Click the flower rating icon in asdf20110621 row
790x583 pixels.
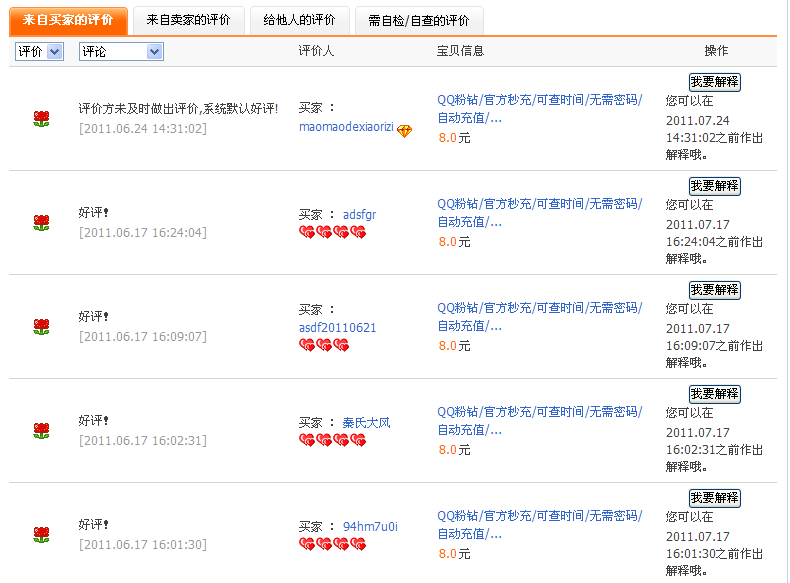41,327
